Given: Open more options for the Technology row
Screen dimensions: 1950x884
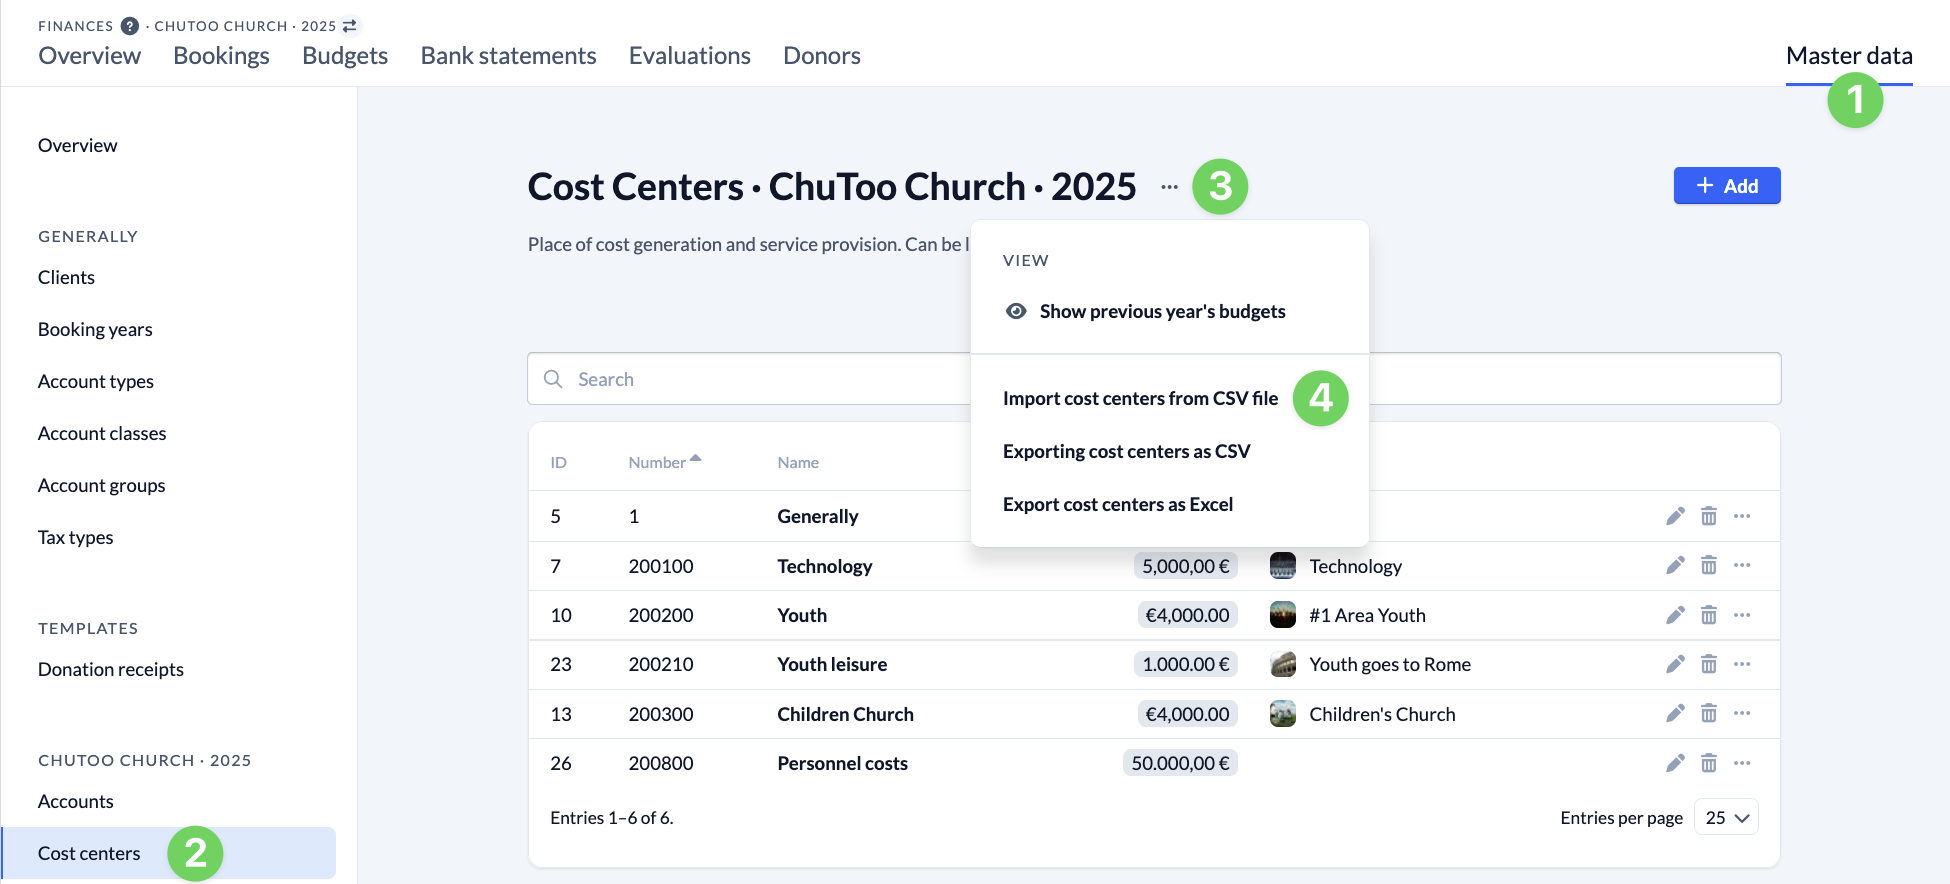Looking at the screenshot, I should (1742, 566).
